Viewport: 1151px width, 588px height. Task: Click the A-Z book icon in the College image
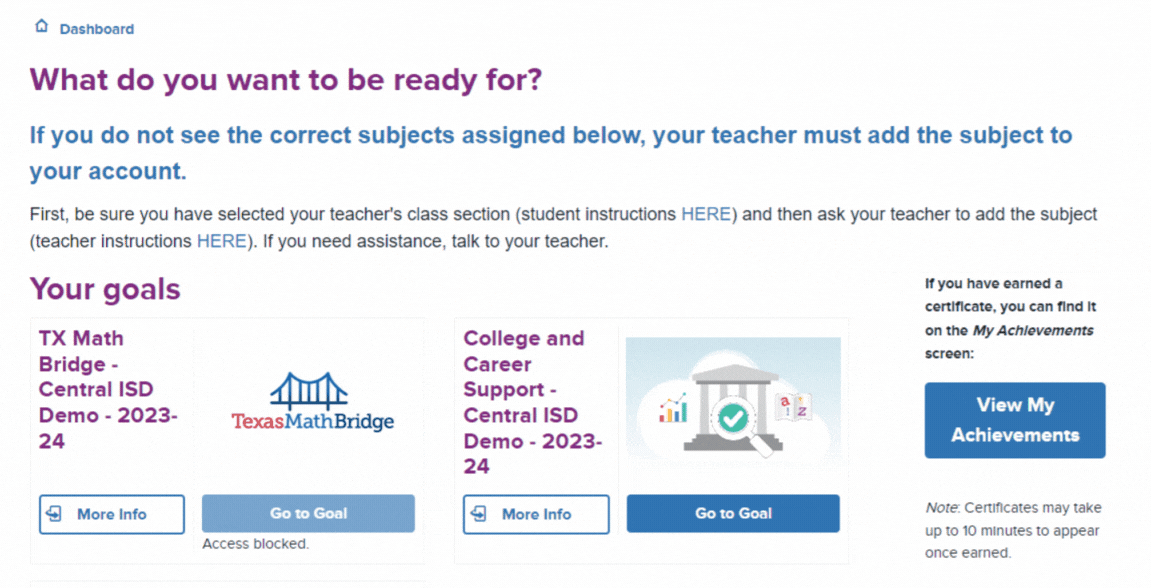coord(795,405)
